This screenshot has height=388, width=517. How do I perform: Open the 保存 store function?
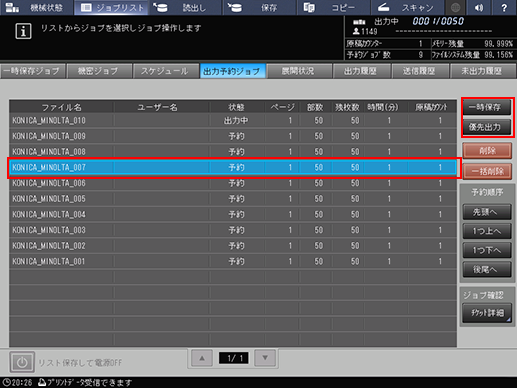pos(259,7)
